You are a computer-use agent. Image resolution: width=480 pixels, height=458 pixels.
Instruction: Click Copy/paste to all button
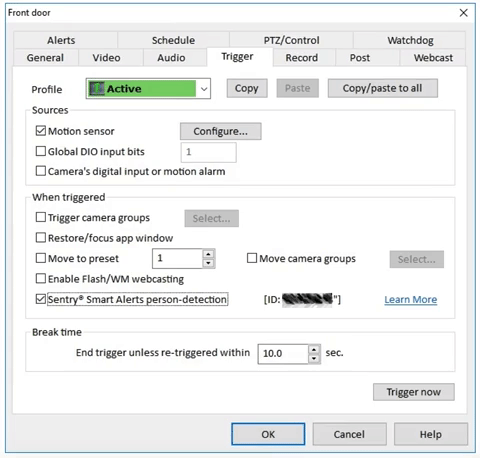tap(382, 88)
